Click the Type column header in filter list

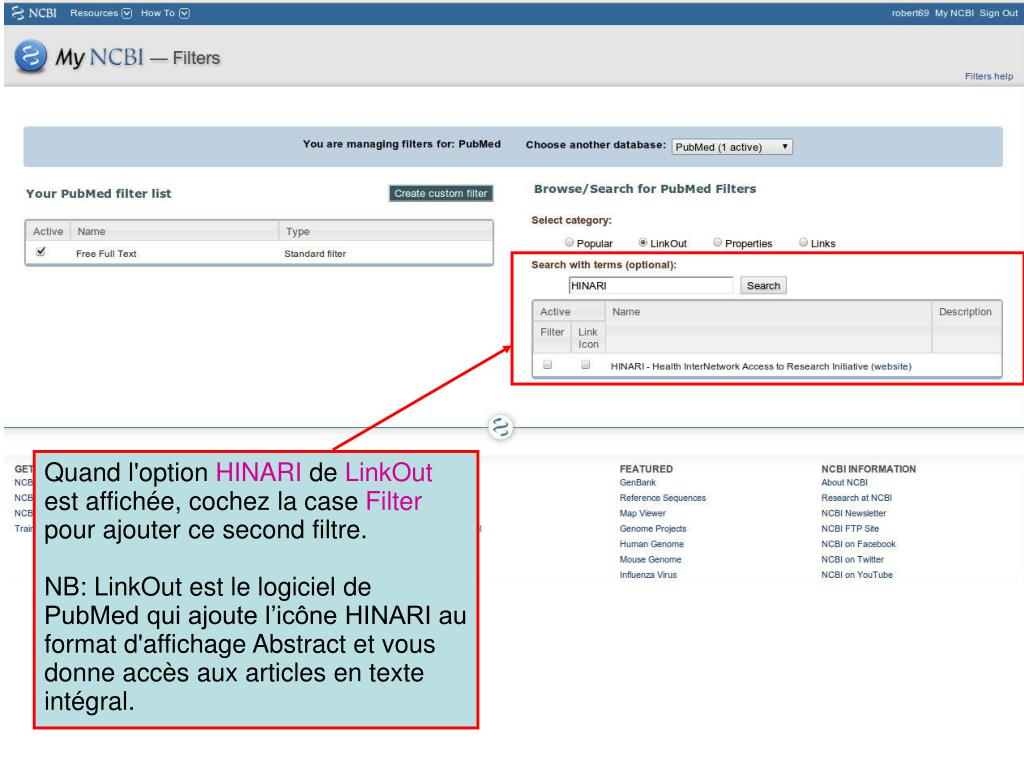pos(385,231)
